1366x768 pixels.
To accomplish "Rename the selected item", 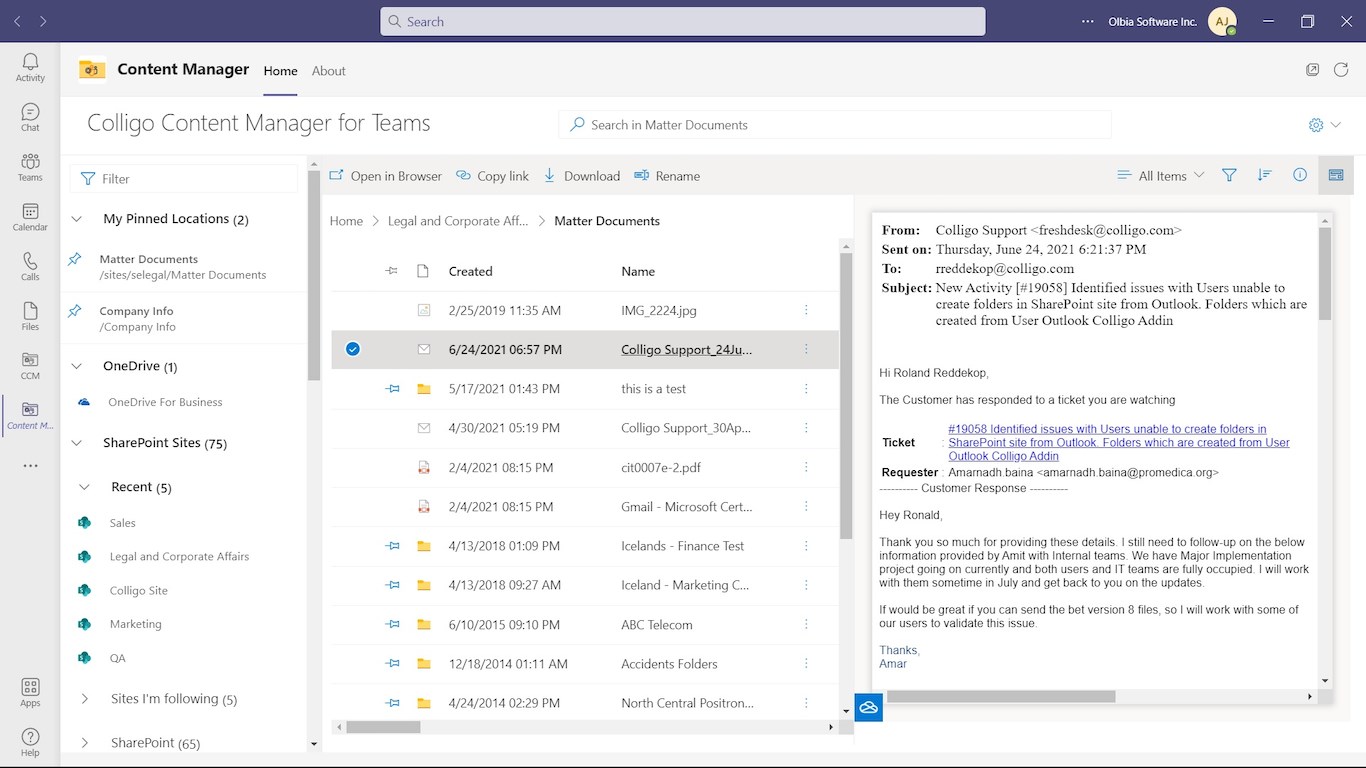I will pyautogui.click(x=667, y=176).
